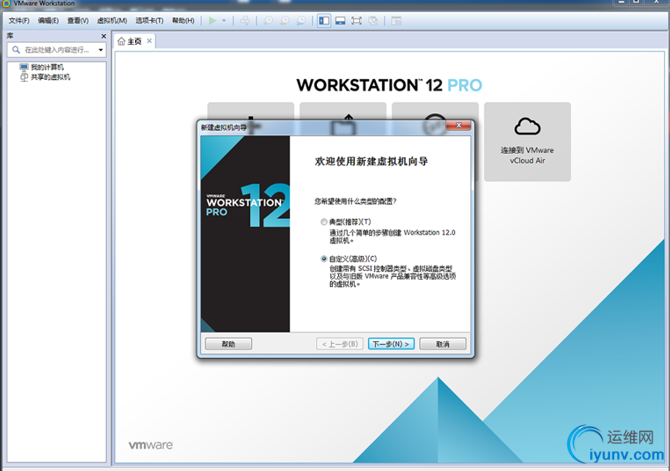This screenshot has width=670, height=471.
Task: Click the send Ctrl+Alt+Del toolbar icon
Action: click(x=245, y=21)
